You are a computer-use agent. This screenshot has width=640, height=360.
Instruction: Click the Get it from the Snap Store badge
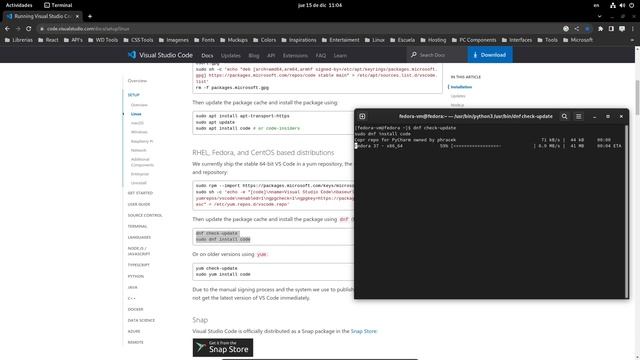coord(223,348)
